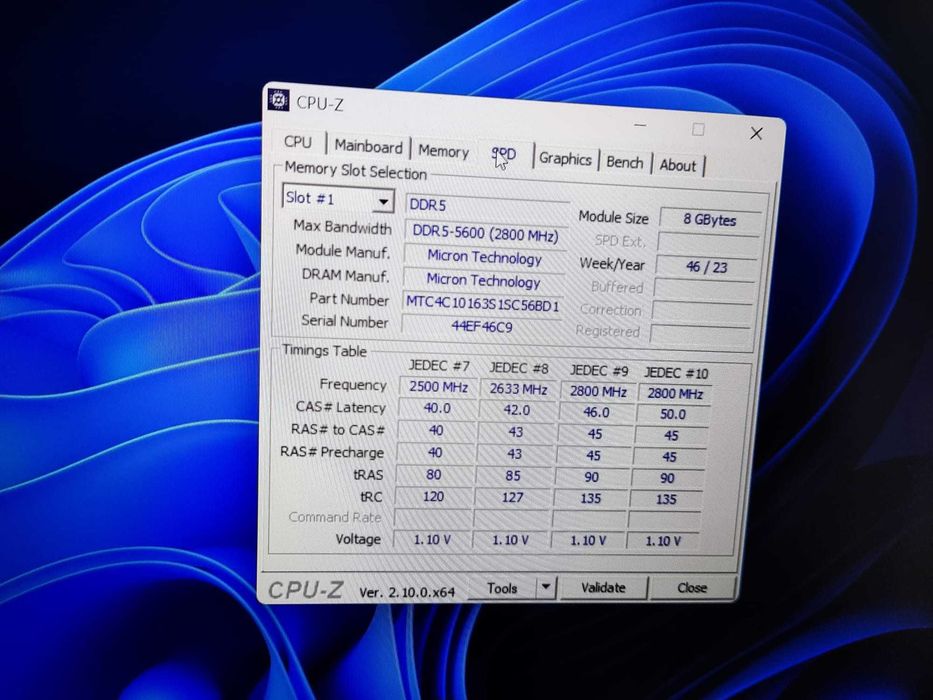Click the Tools button
This screenshot has height=700, width=933.
point(502,588)
